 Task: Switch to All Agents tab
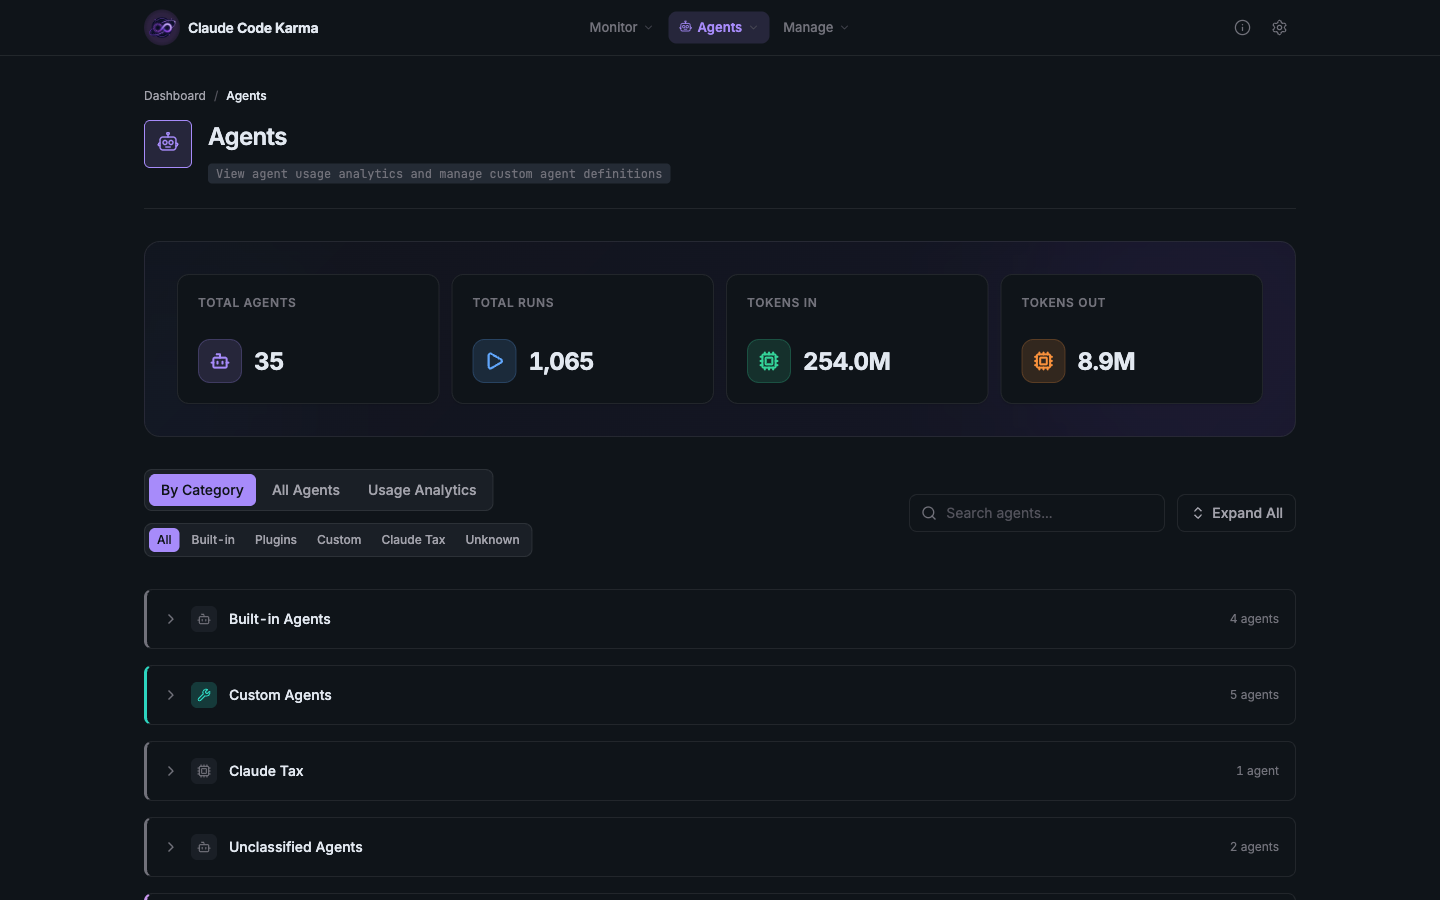coord(306,490)
